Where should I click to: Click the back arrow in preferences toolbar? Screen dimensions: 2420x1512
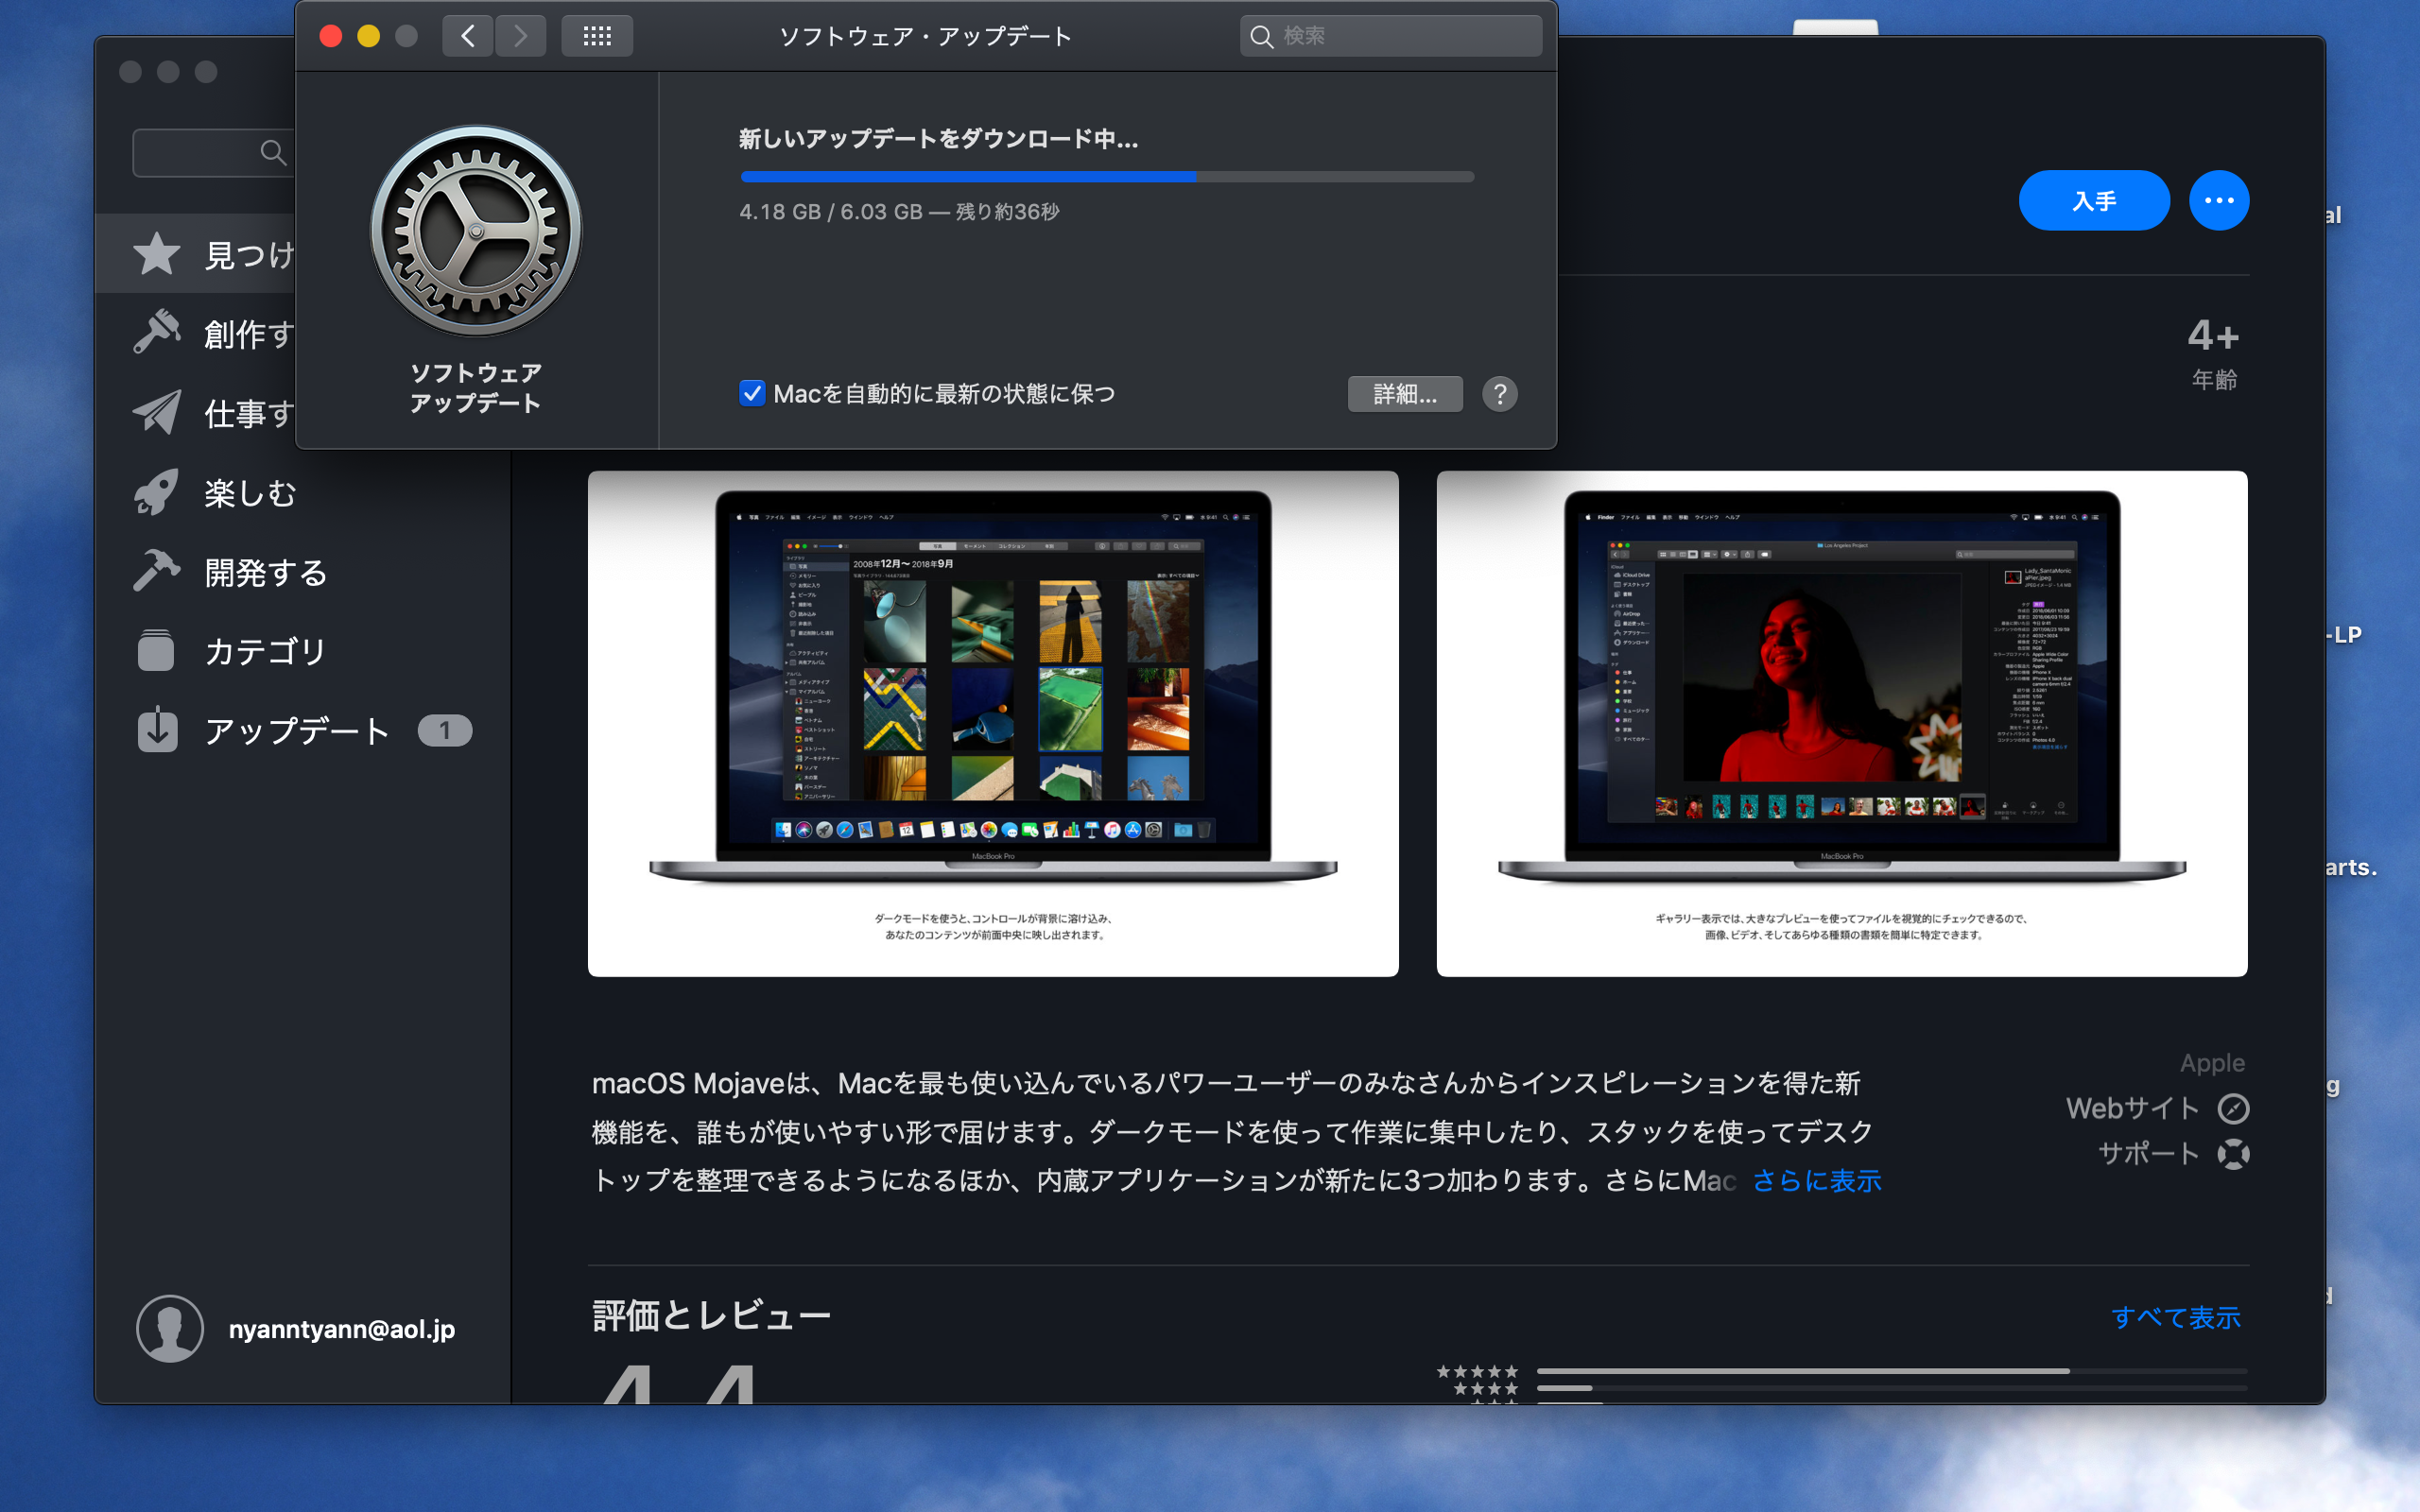pyautogui.click(x=468, y=37)
